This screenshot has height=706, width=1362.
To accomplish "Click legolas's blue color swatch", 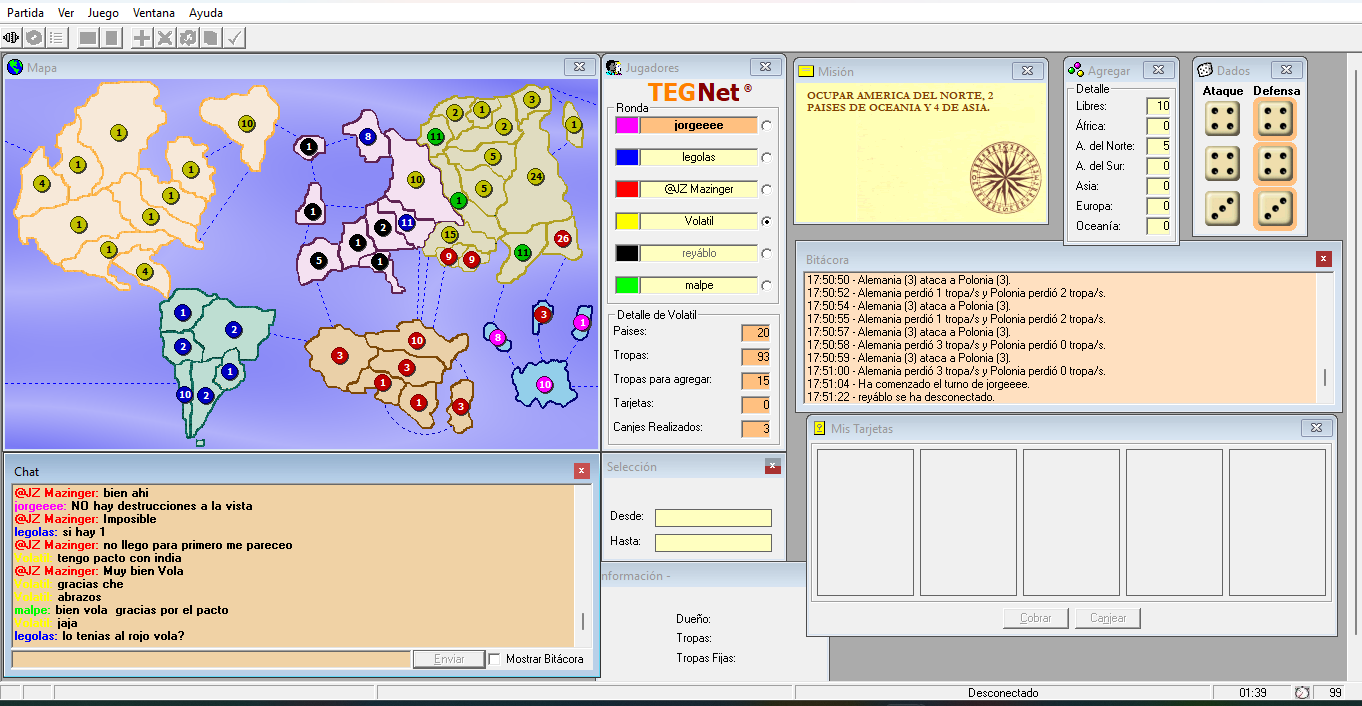I will click(x=627, y=157).
